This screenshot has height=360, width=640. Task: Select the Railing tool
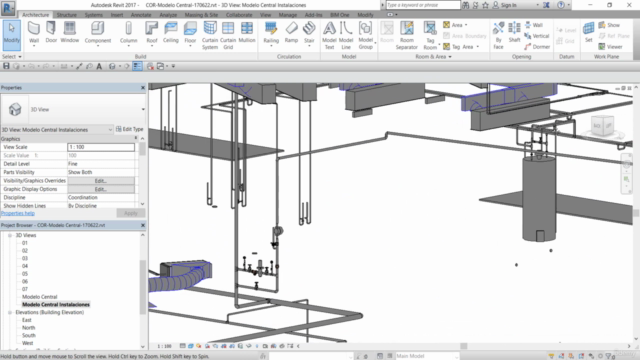pyautogui.click(x=271, y=33)
